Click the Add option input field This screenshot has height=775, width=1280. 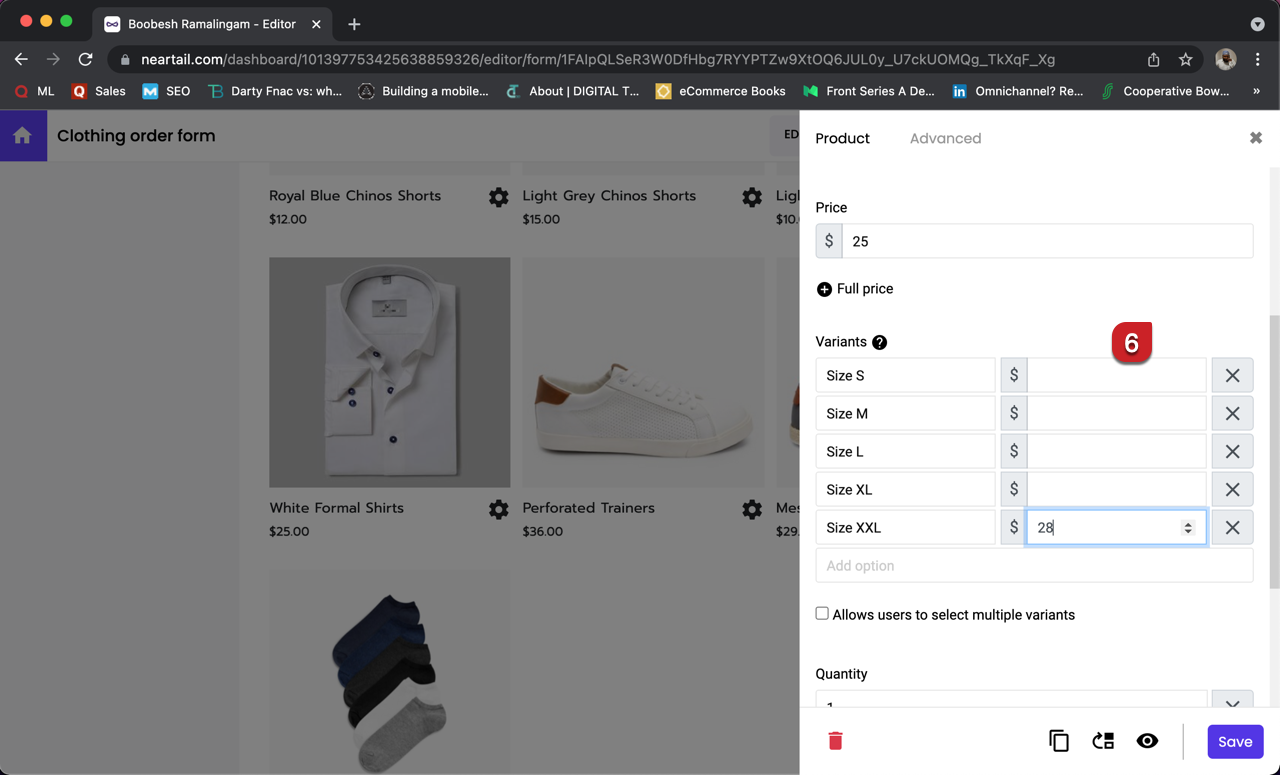[x=1034, y=566]
